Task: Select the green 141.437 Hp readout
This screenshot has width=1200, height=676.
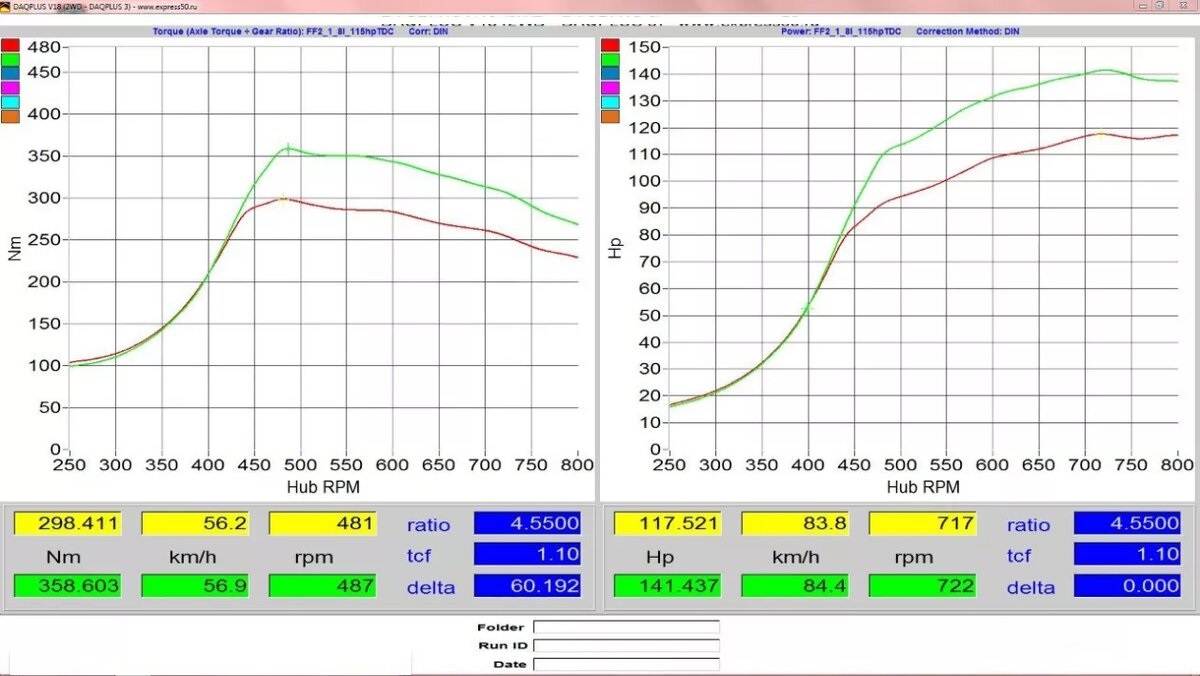Action: click(x=667, y=586)
